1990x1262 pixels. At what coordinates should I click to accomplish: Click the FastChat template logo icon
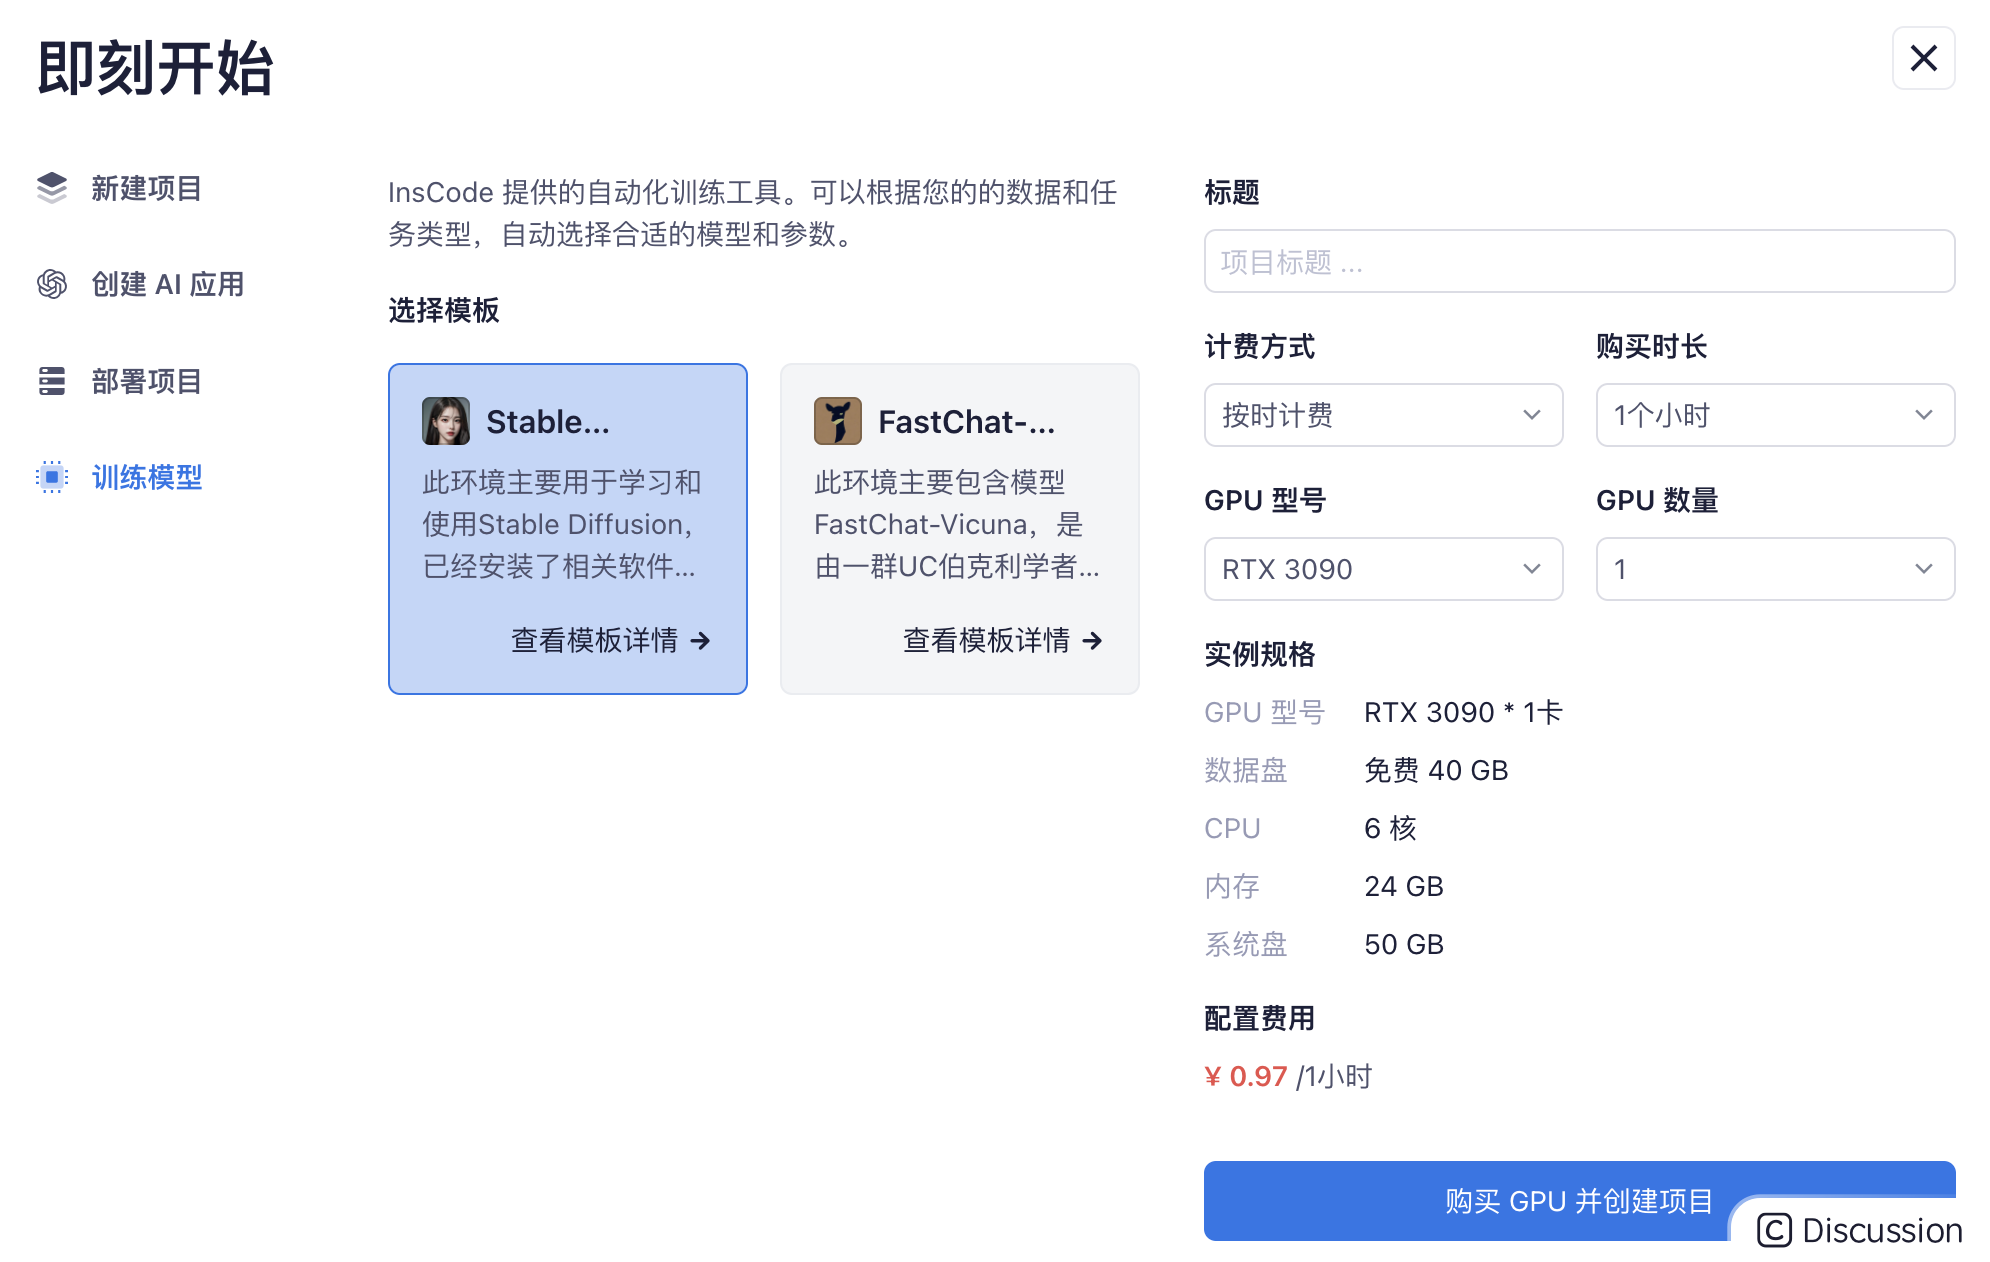837,421
